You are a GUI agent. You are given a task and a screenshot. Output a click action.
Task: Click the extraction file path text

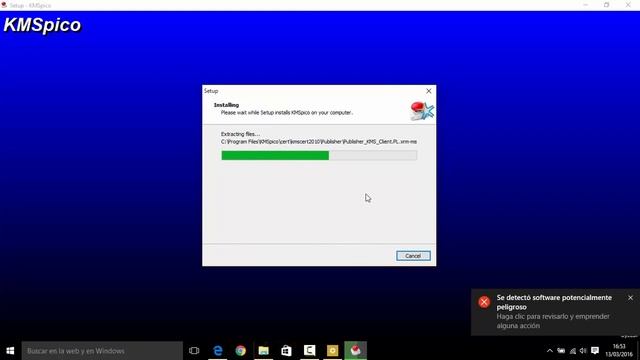[x=319, y=142]
